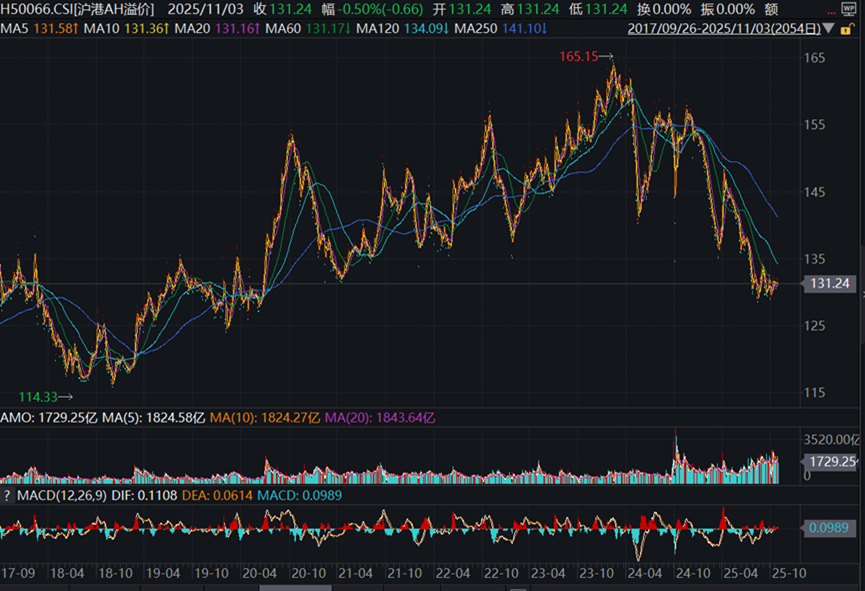Click the 幅-0.50%(-0.66) change value
The height and width of the screenshot is (591, 865).
(373, 9)
